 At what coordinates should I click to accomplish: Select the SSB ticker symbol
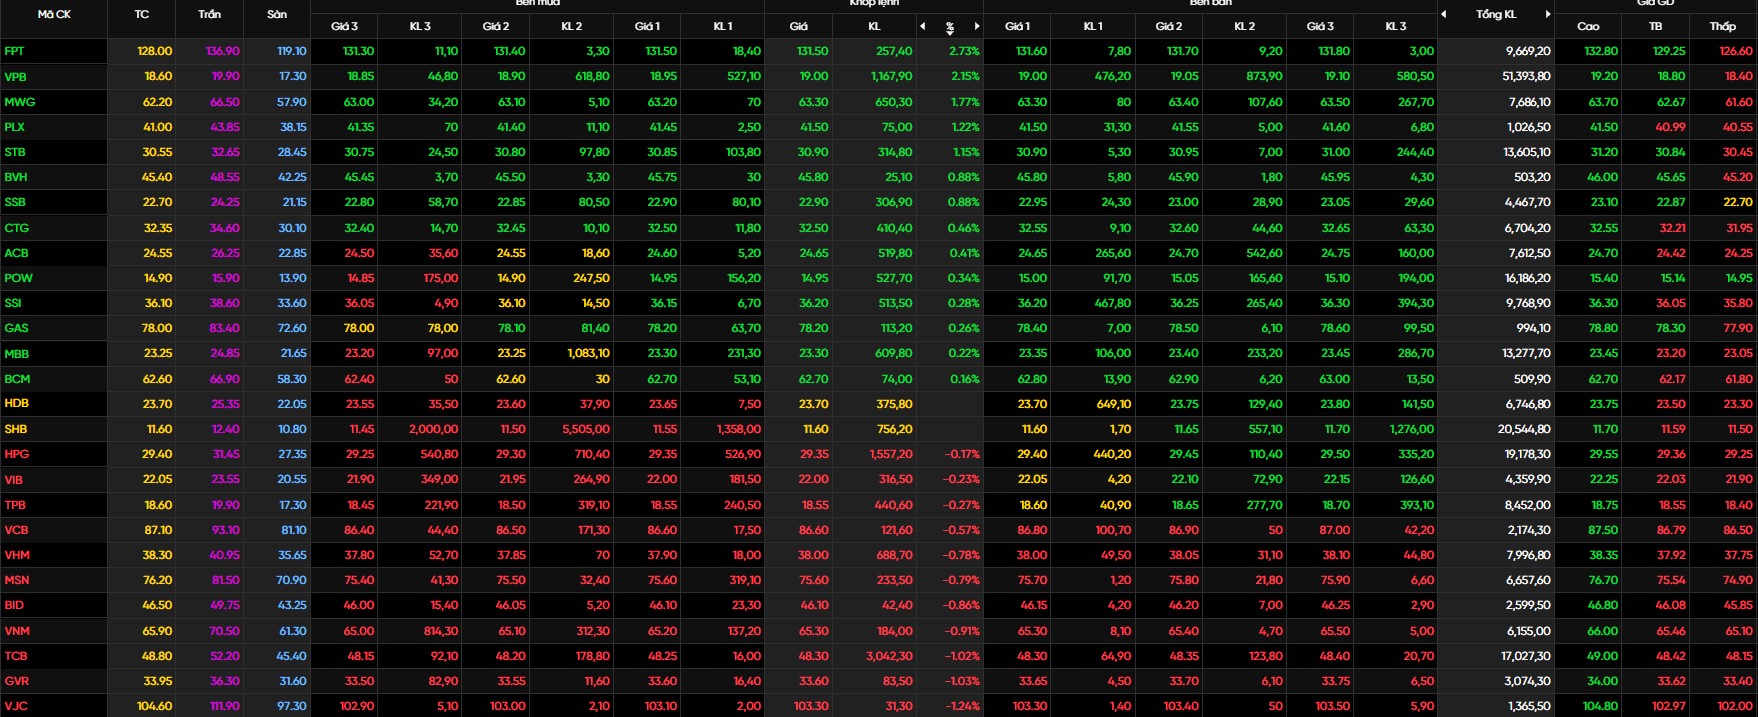pyautogui.click(x=15, y=202)
